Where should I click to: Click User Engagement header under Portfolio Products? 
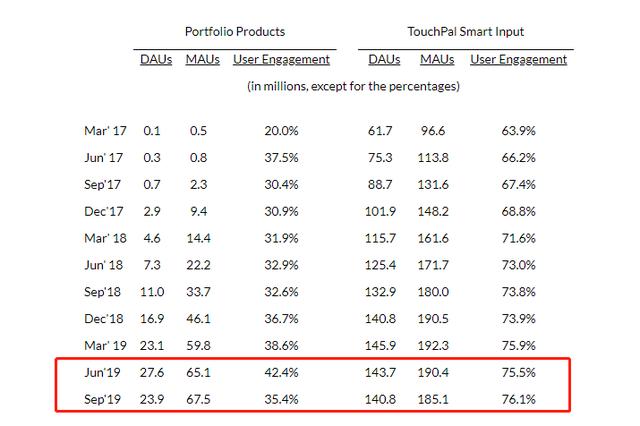pos(281,60)
